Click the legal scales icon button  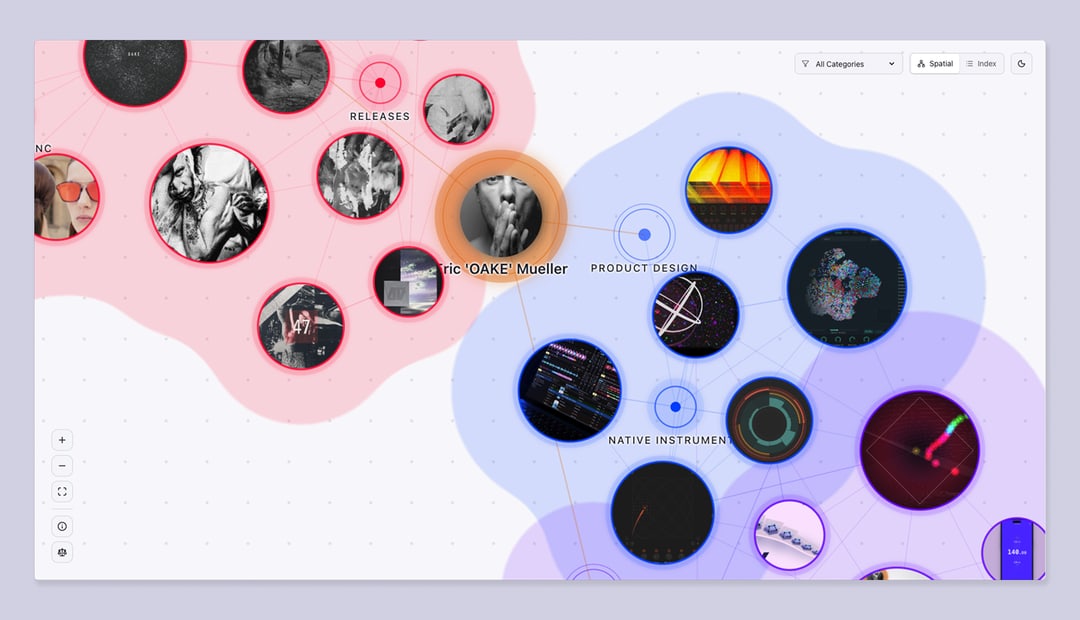point(62,552)
